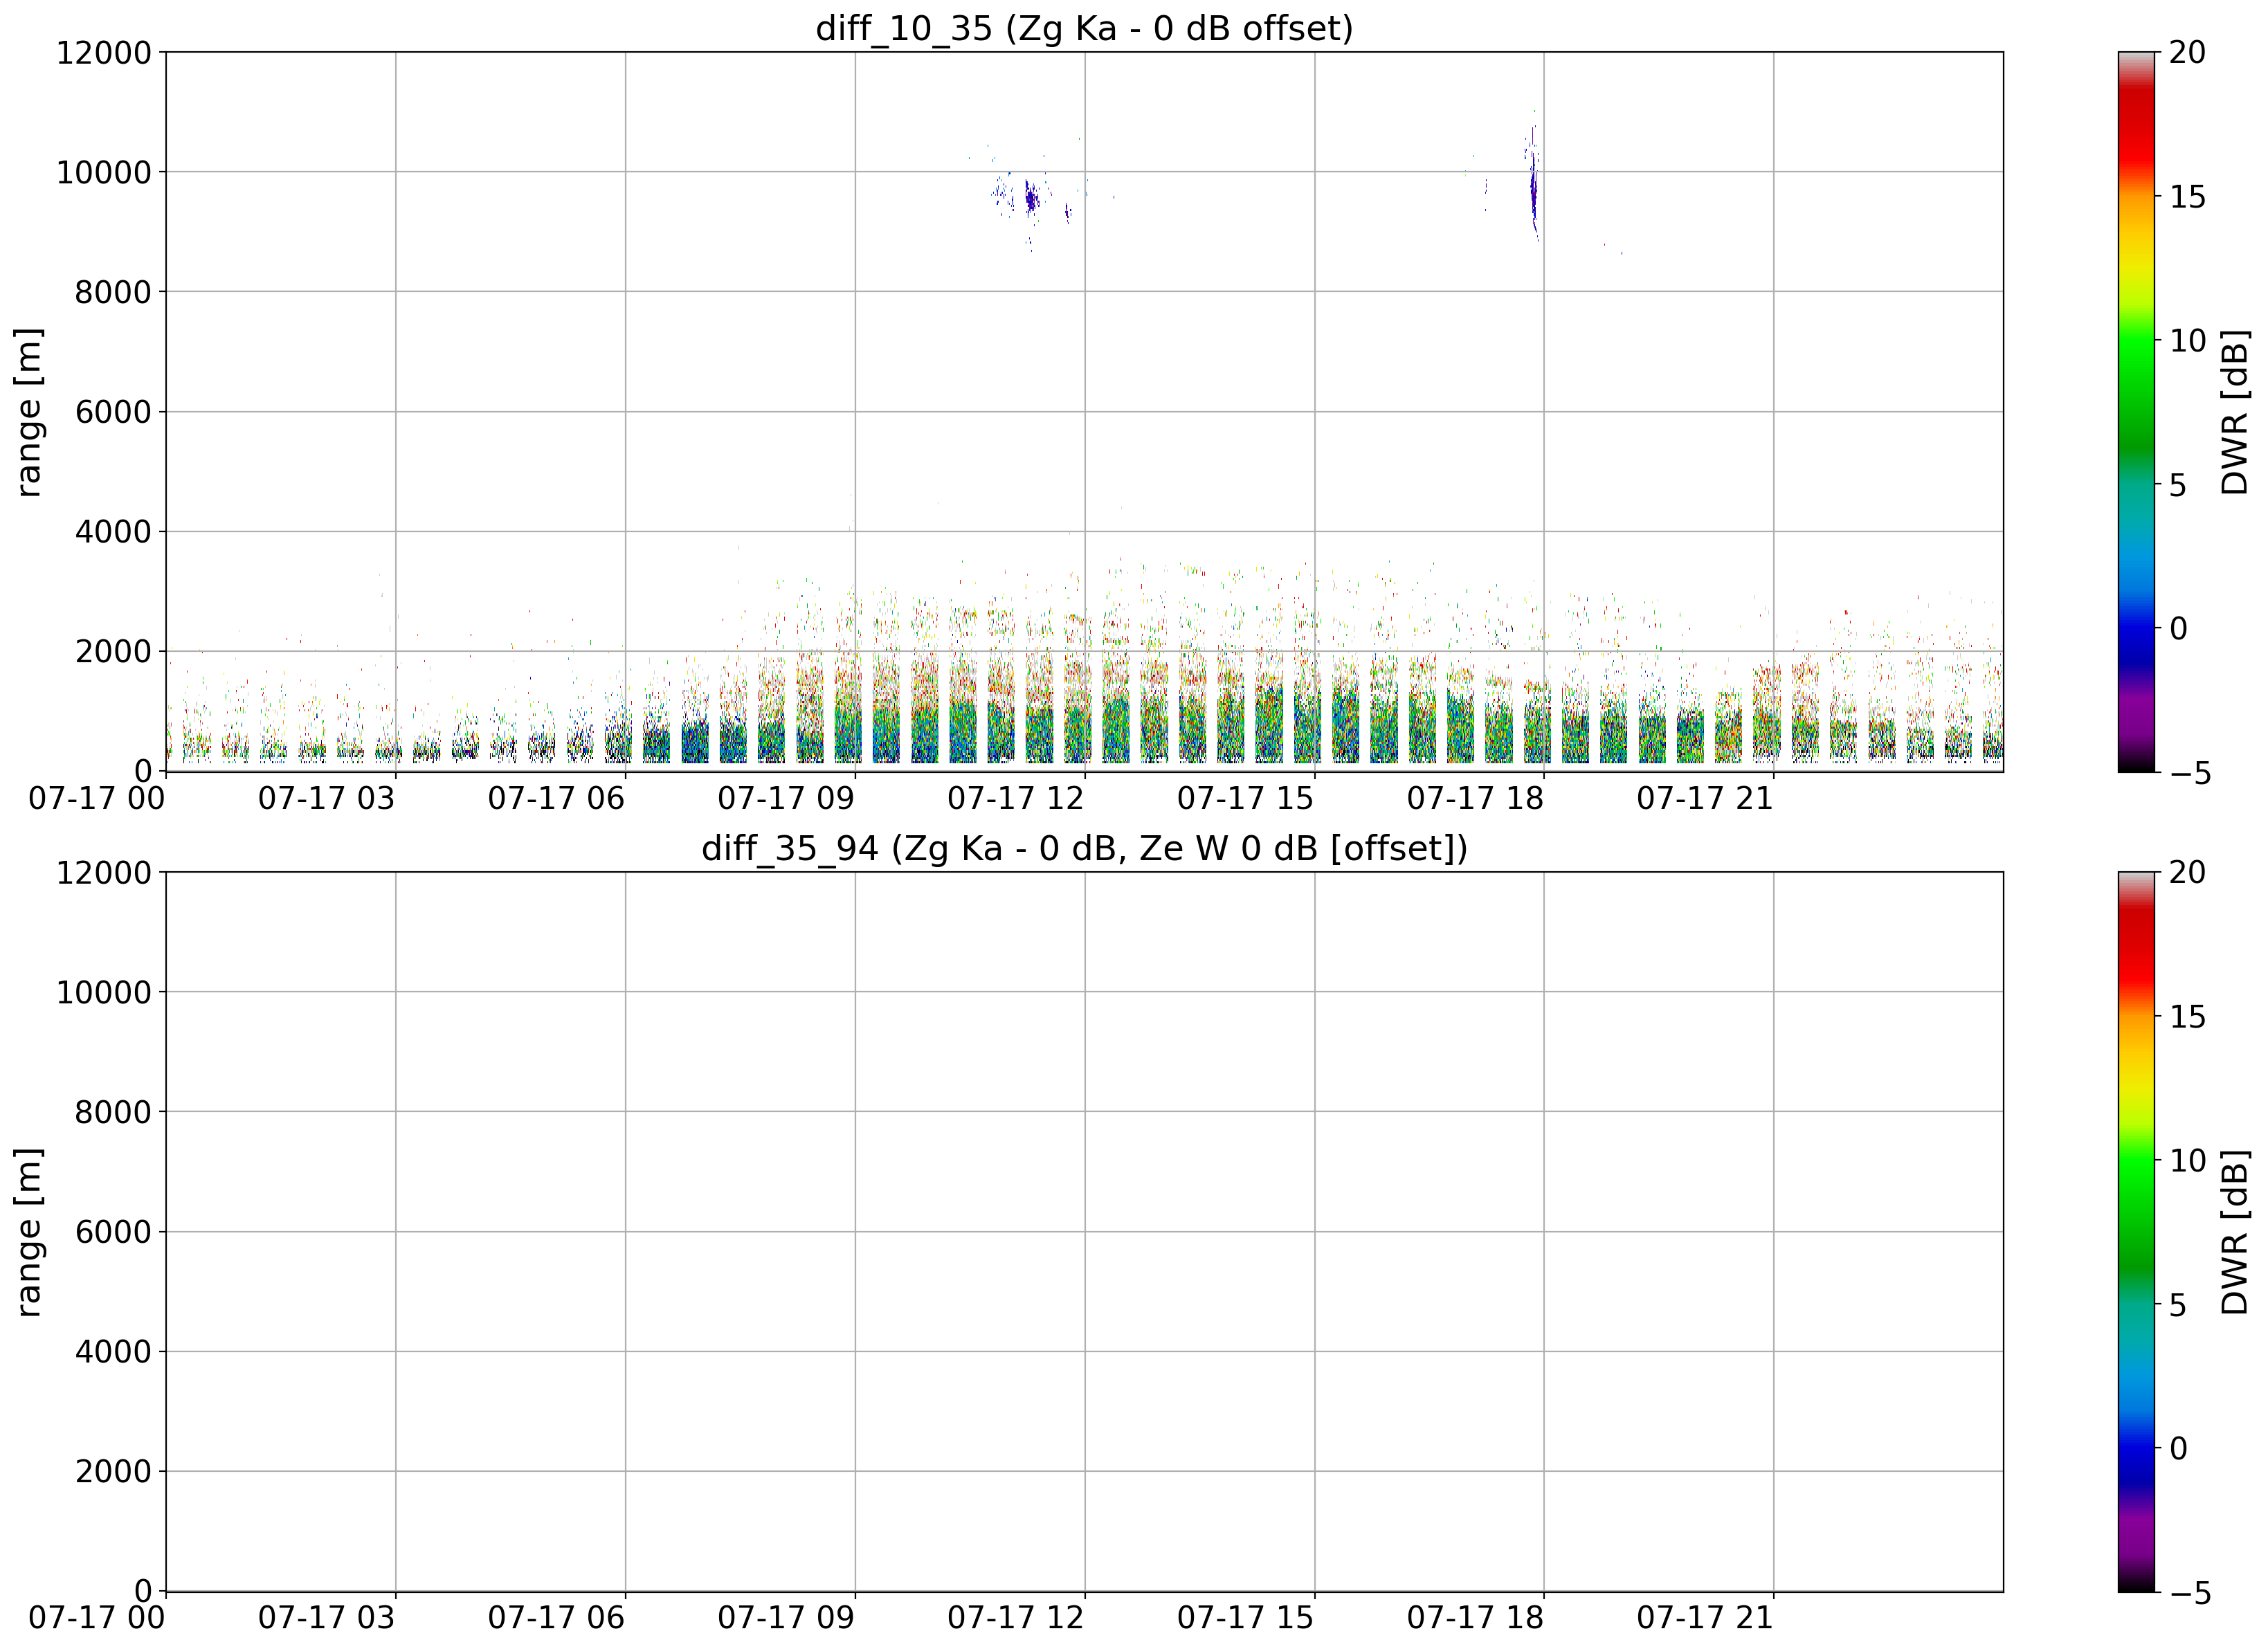Click the "07-17 06" time tick under the diff_35_94 plot

(557, 1618)
